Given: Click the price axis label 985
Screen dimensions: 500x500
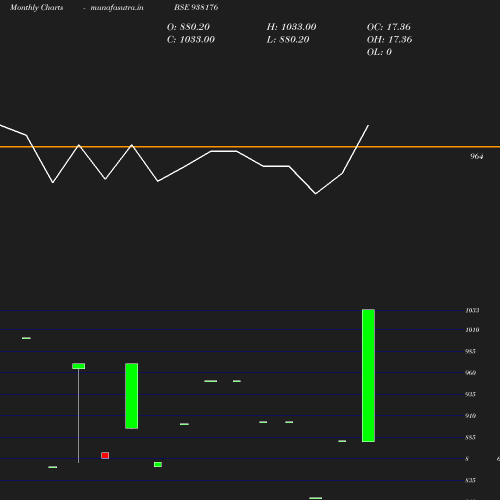Looking at the screenshot, I should 470,351.
